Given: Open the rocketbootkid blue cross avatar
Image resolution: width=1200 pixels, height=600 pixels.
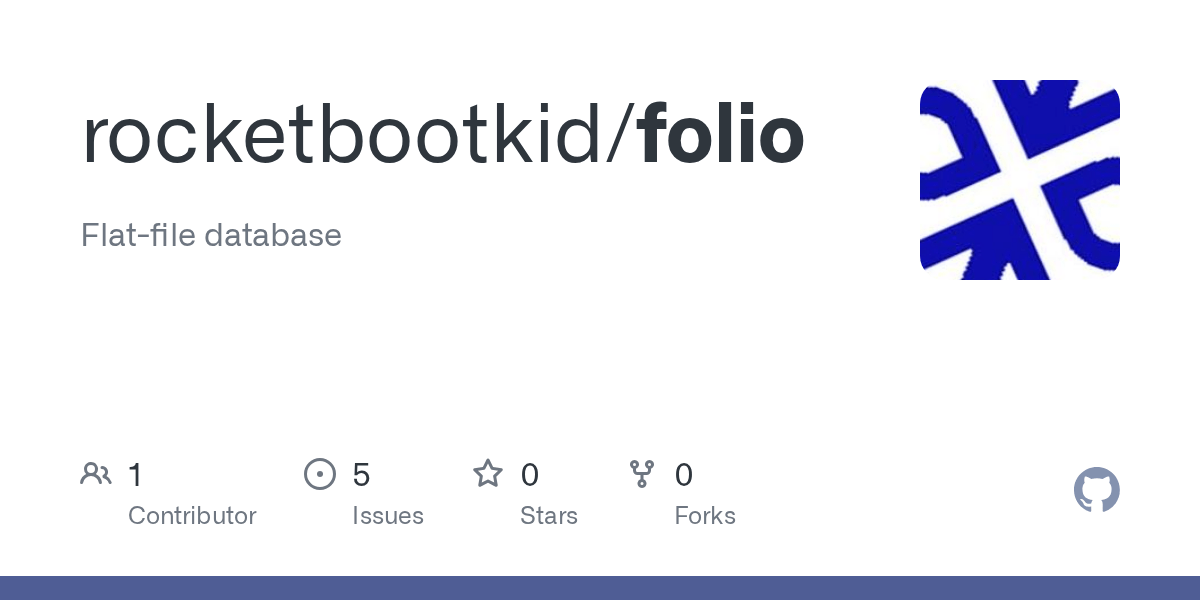Looking at the screenshot, I should coord(1019,180).
